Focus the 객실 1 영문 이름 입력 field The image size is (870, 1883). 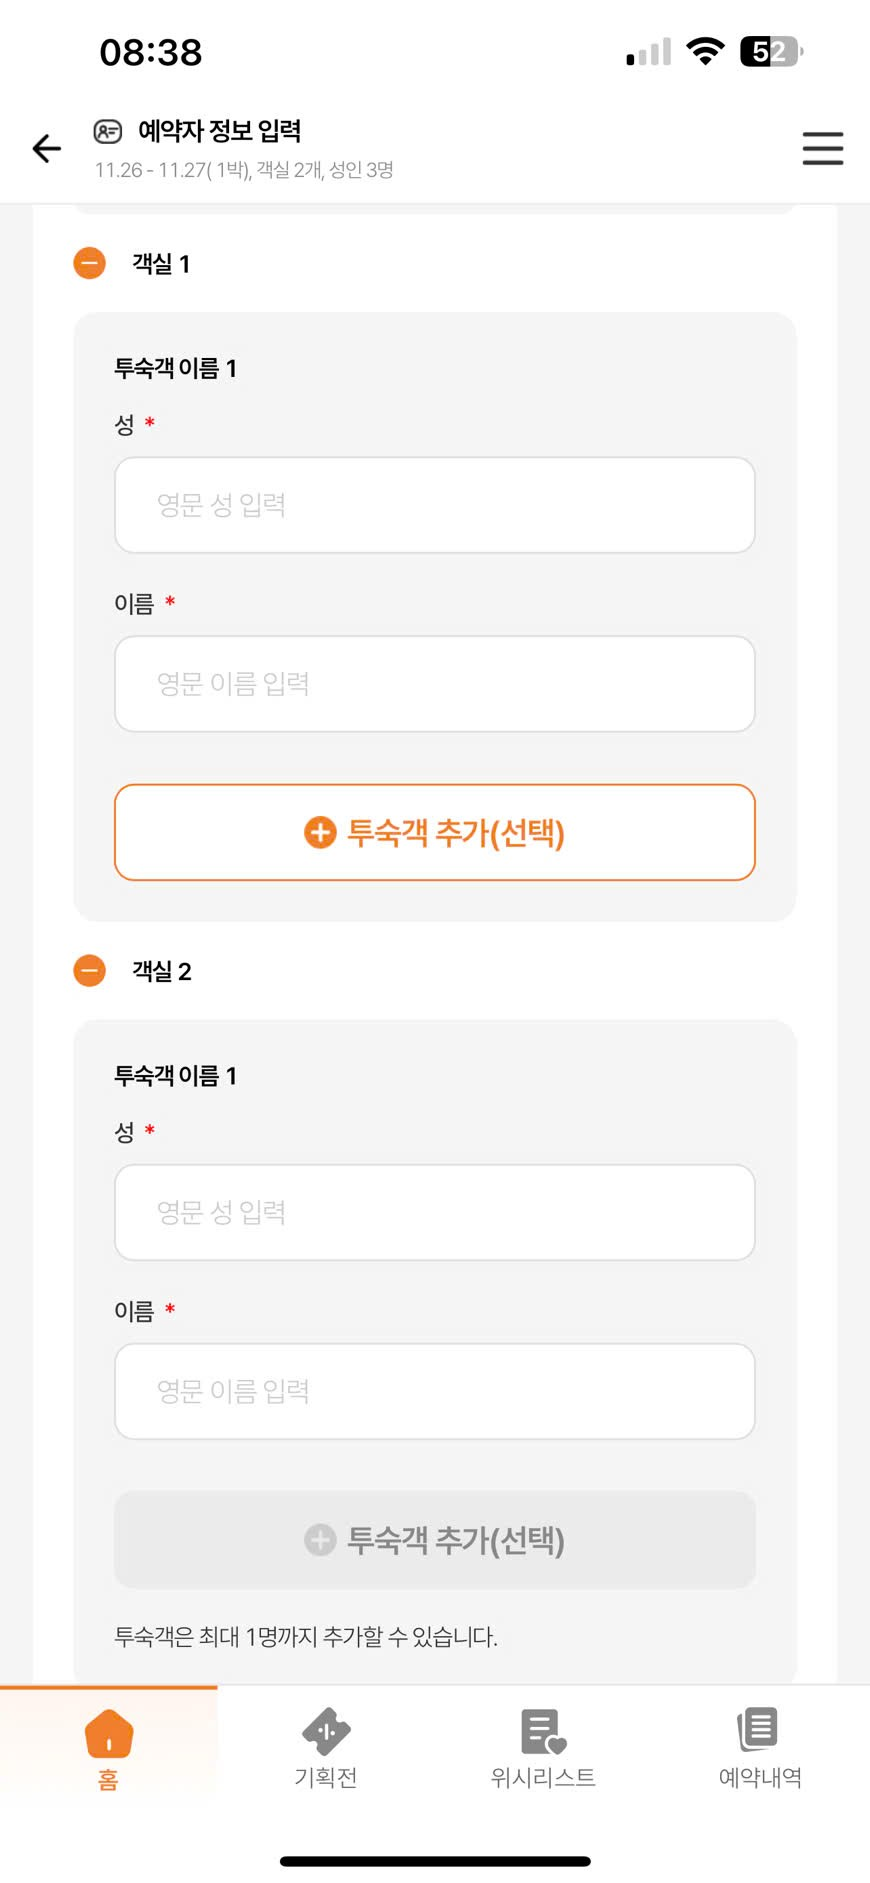pos(434,684)
